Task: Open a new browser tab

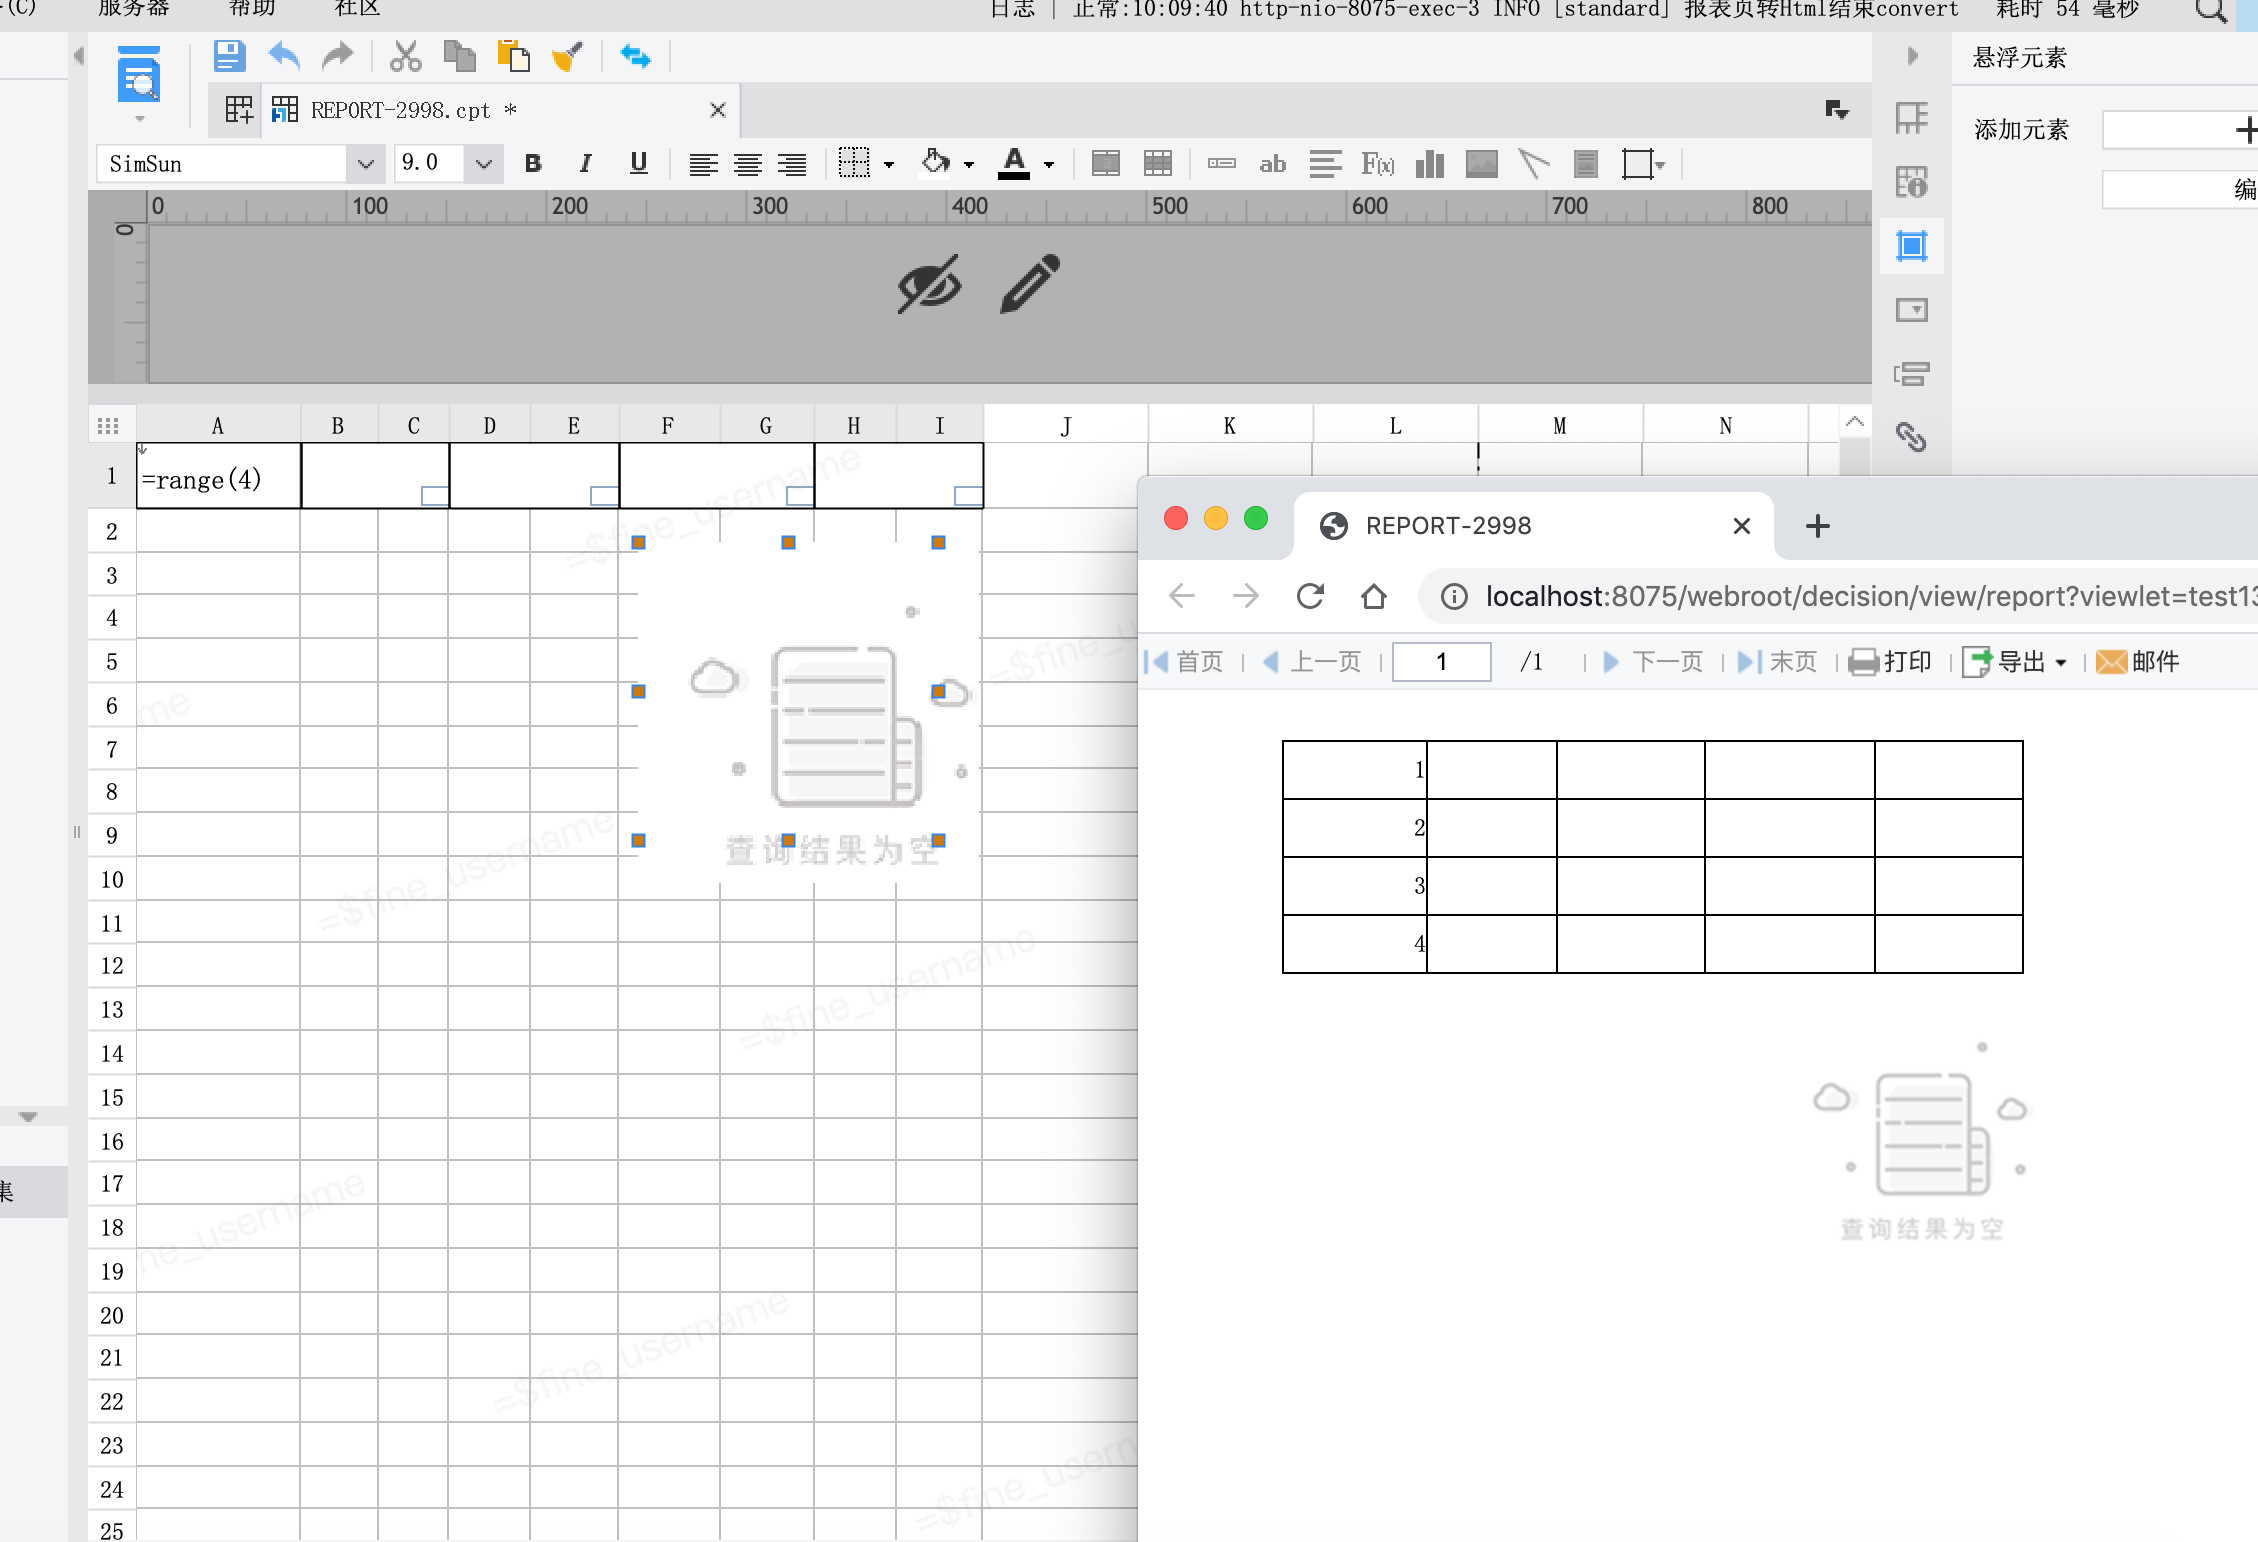Action: click(x=1817, y=526)
